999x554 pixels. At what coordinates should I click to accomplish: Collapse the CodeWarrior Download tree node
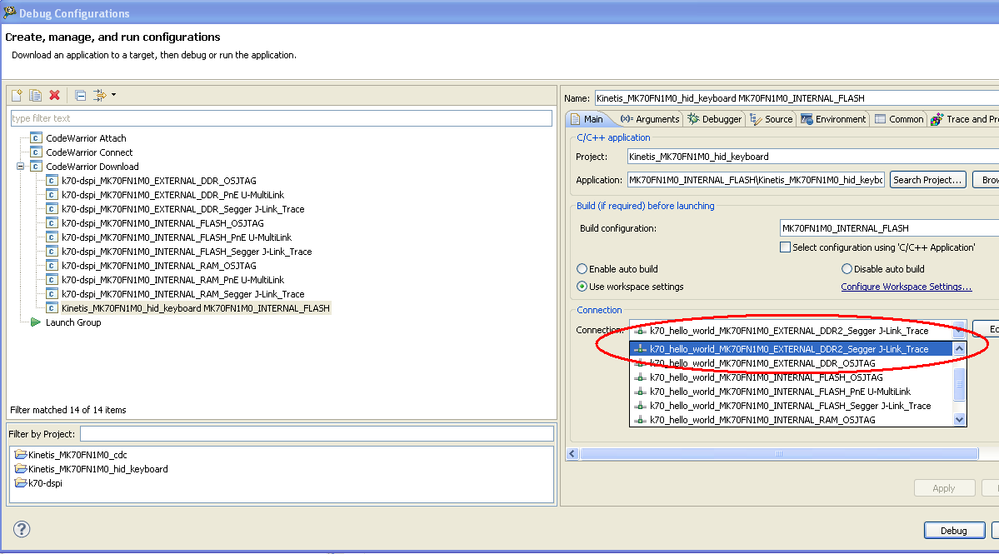(x=20, y=167)
